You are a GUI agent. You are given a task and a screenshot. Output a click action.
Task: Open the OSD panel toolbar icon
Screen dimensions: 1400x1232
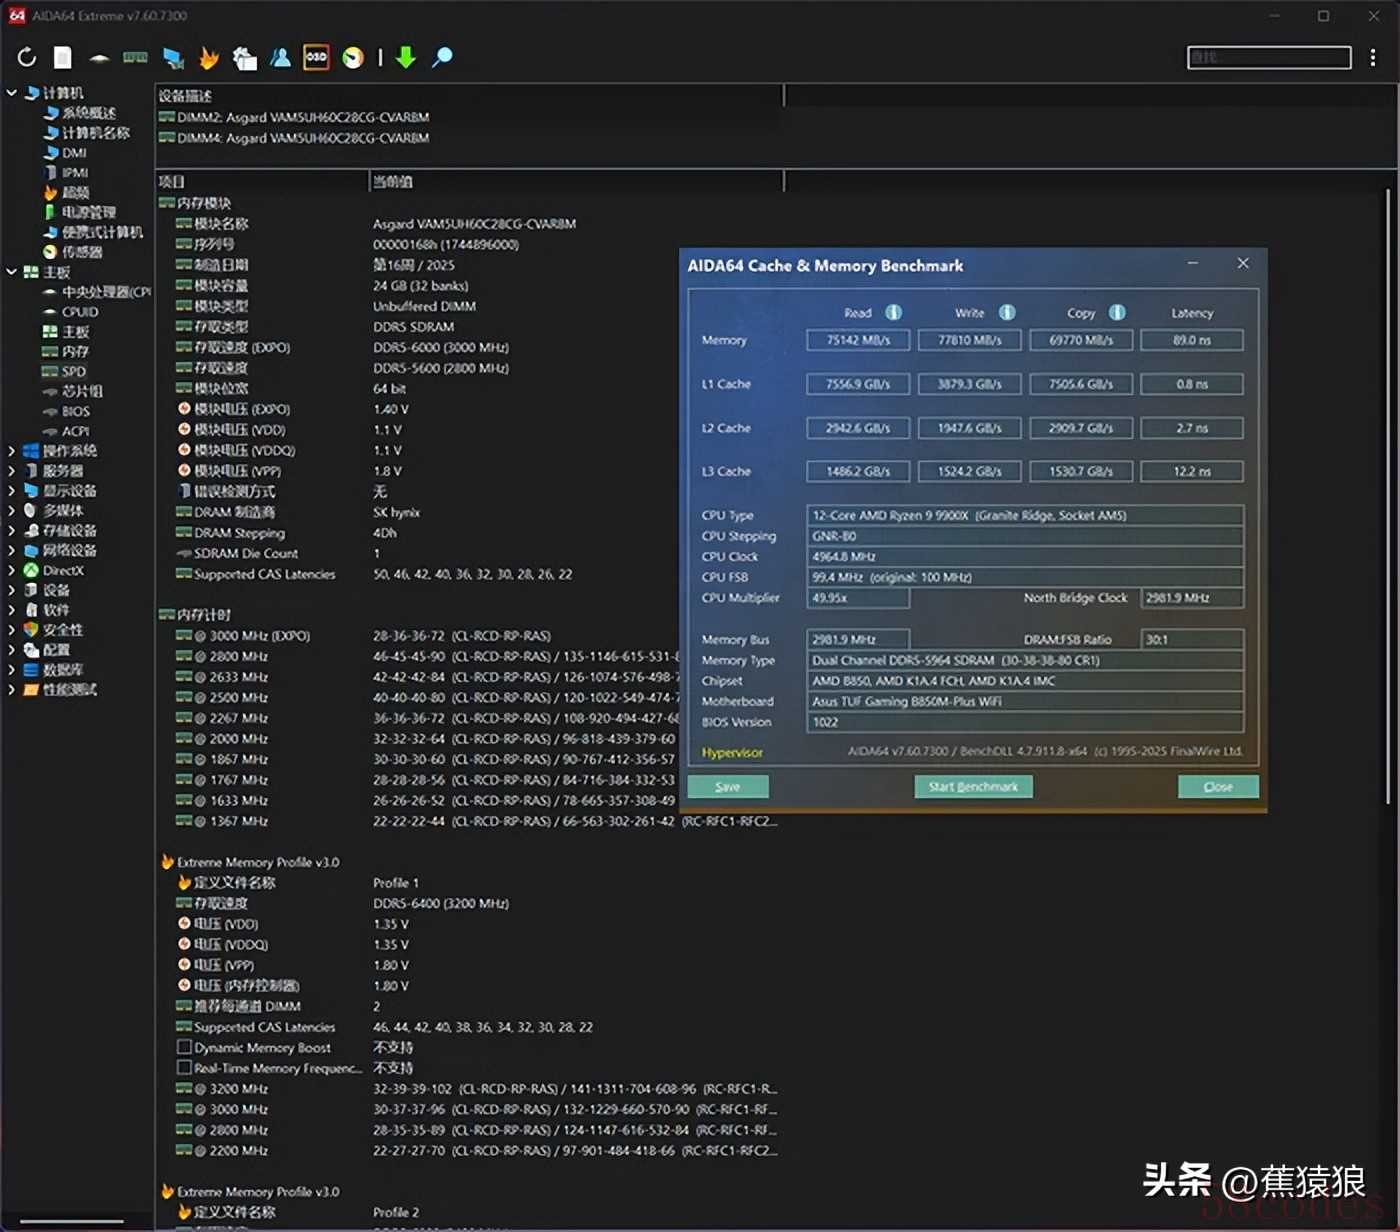point(316,58)
